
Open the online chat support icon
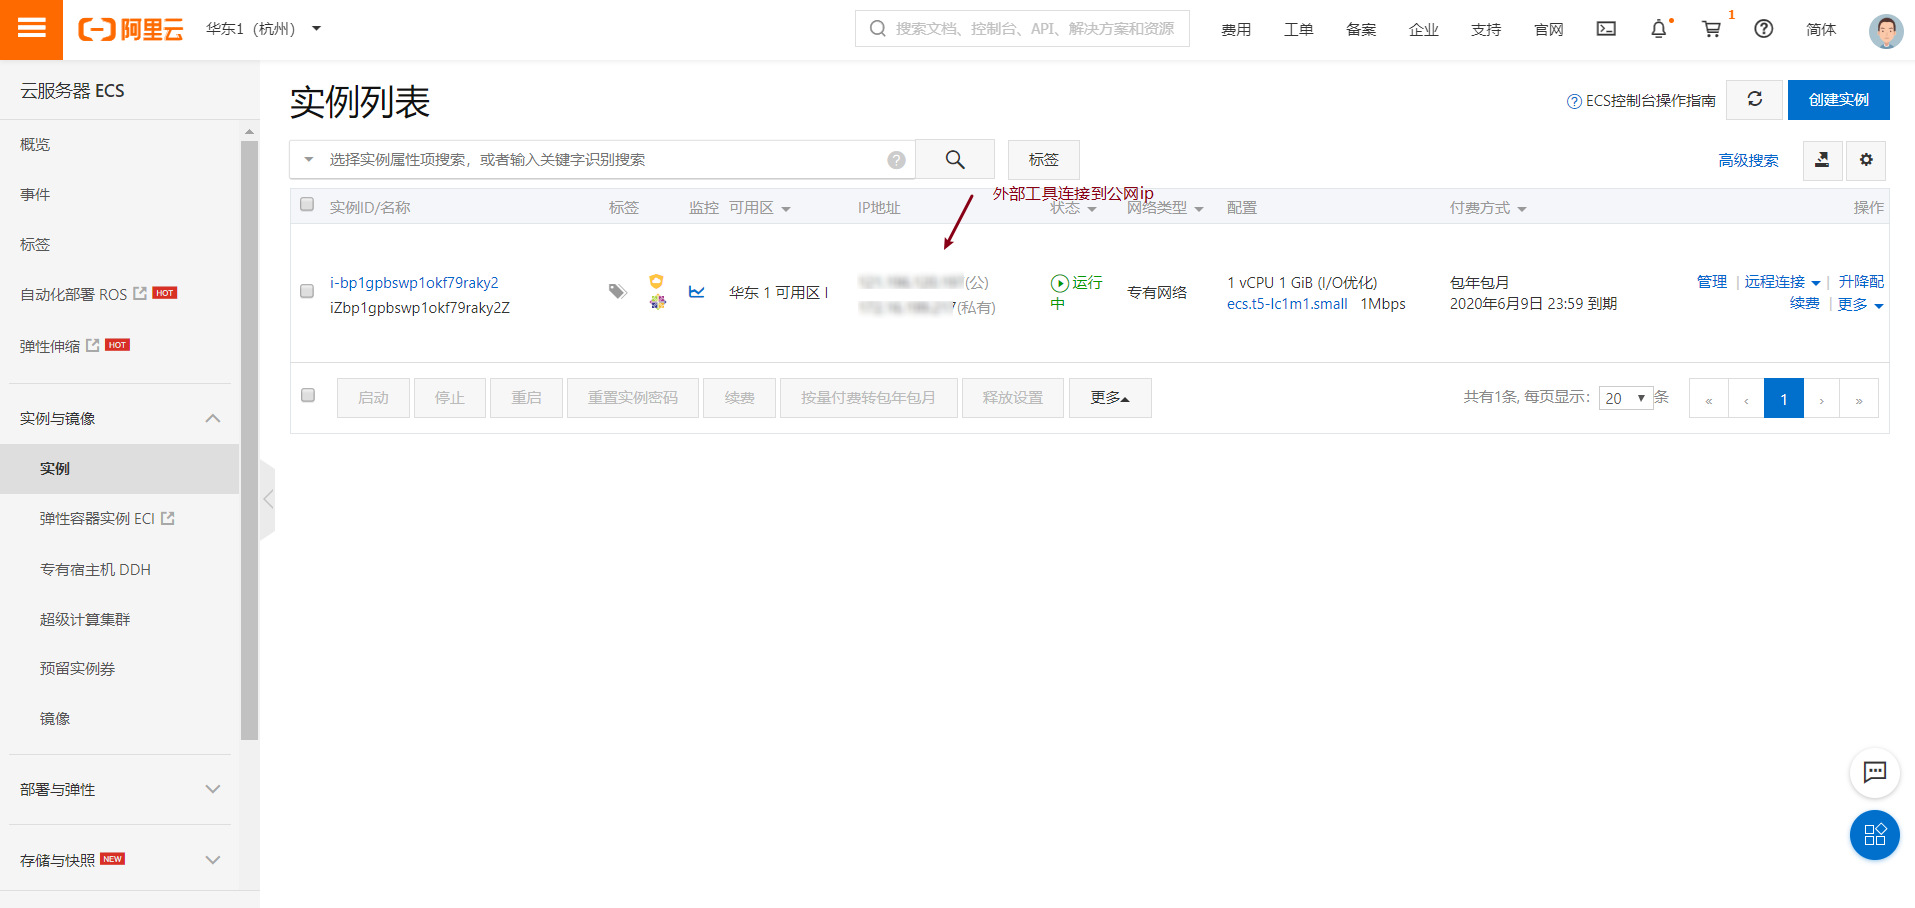coord(1875,773)
